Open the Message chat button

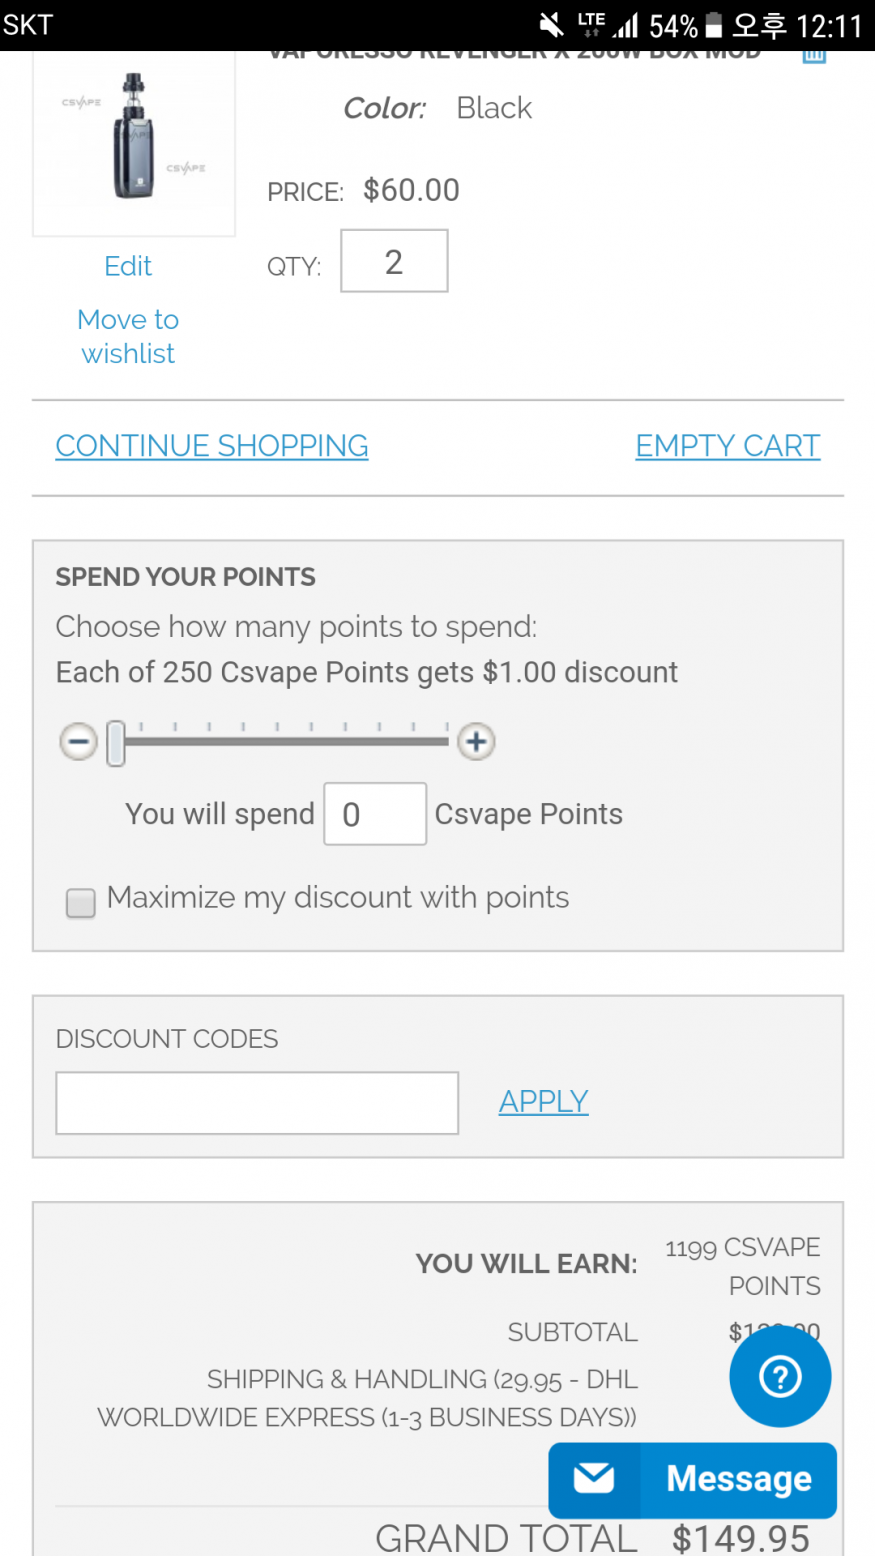point(738,1479)
